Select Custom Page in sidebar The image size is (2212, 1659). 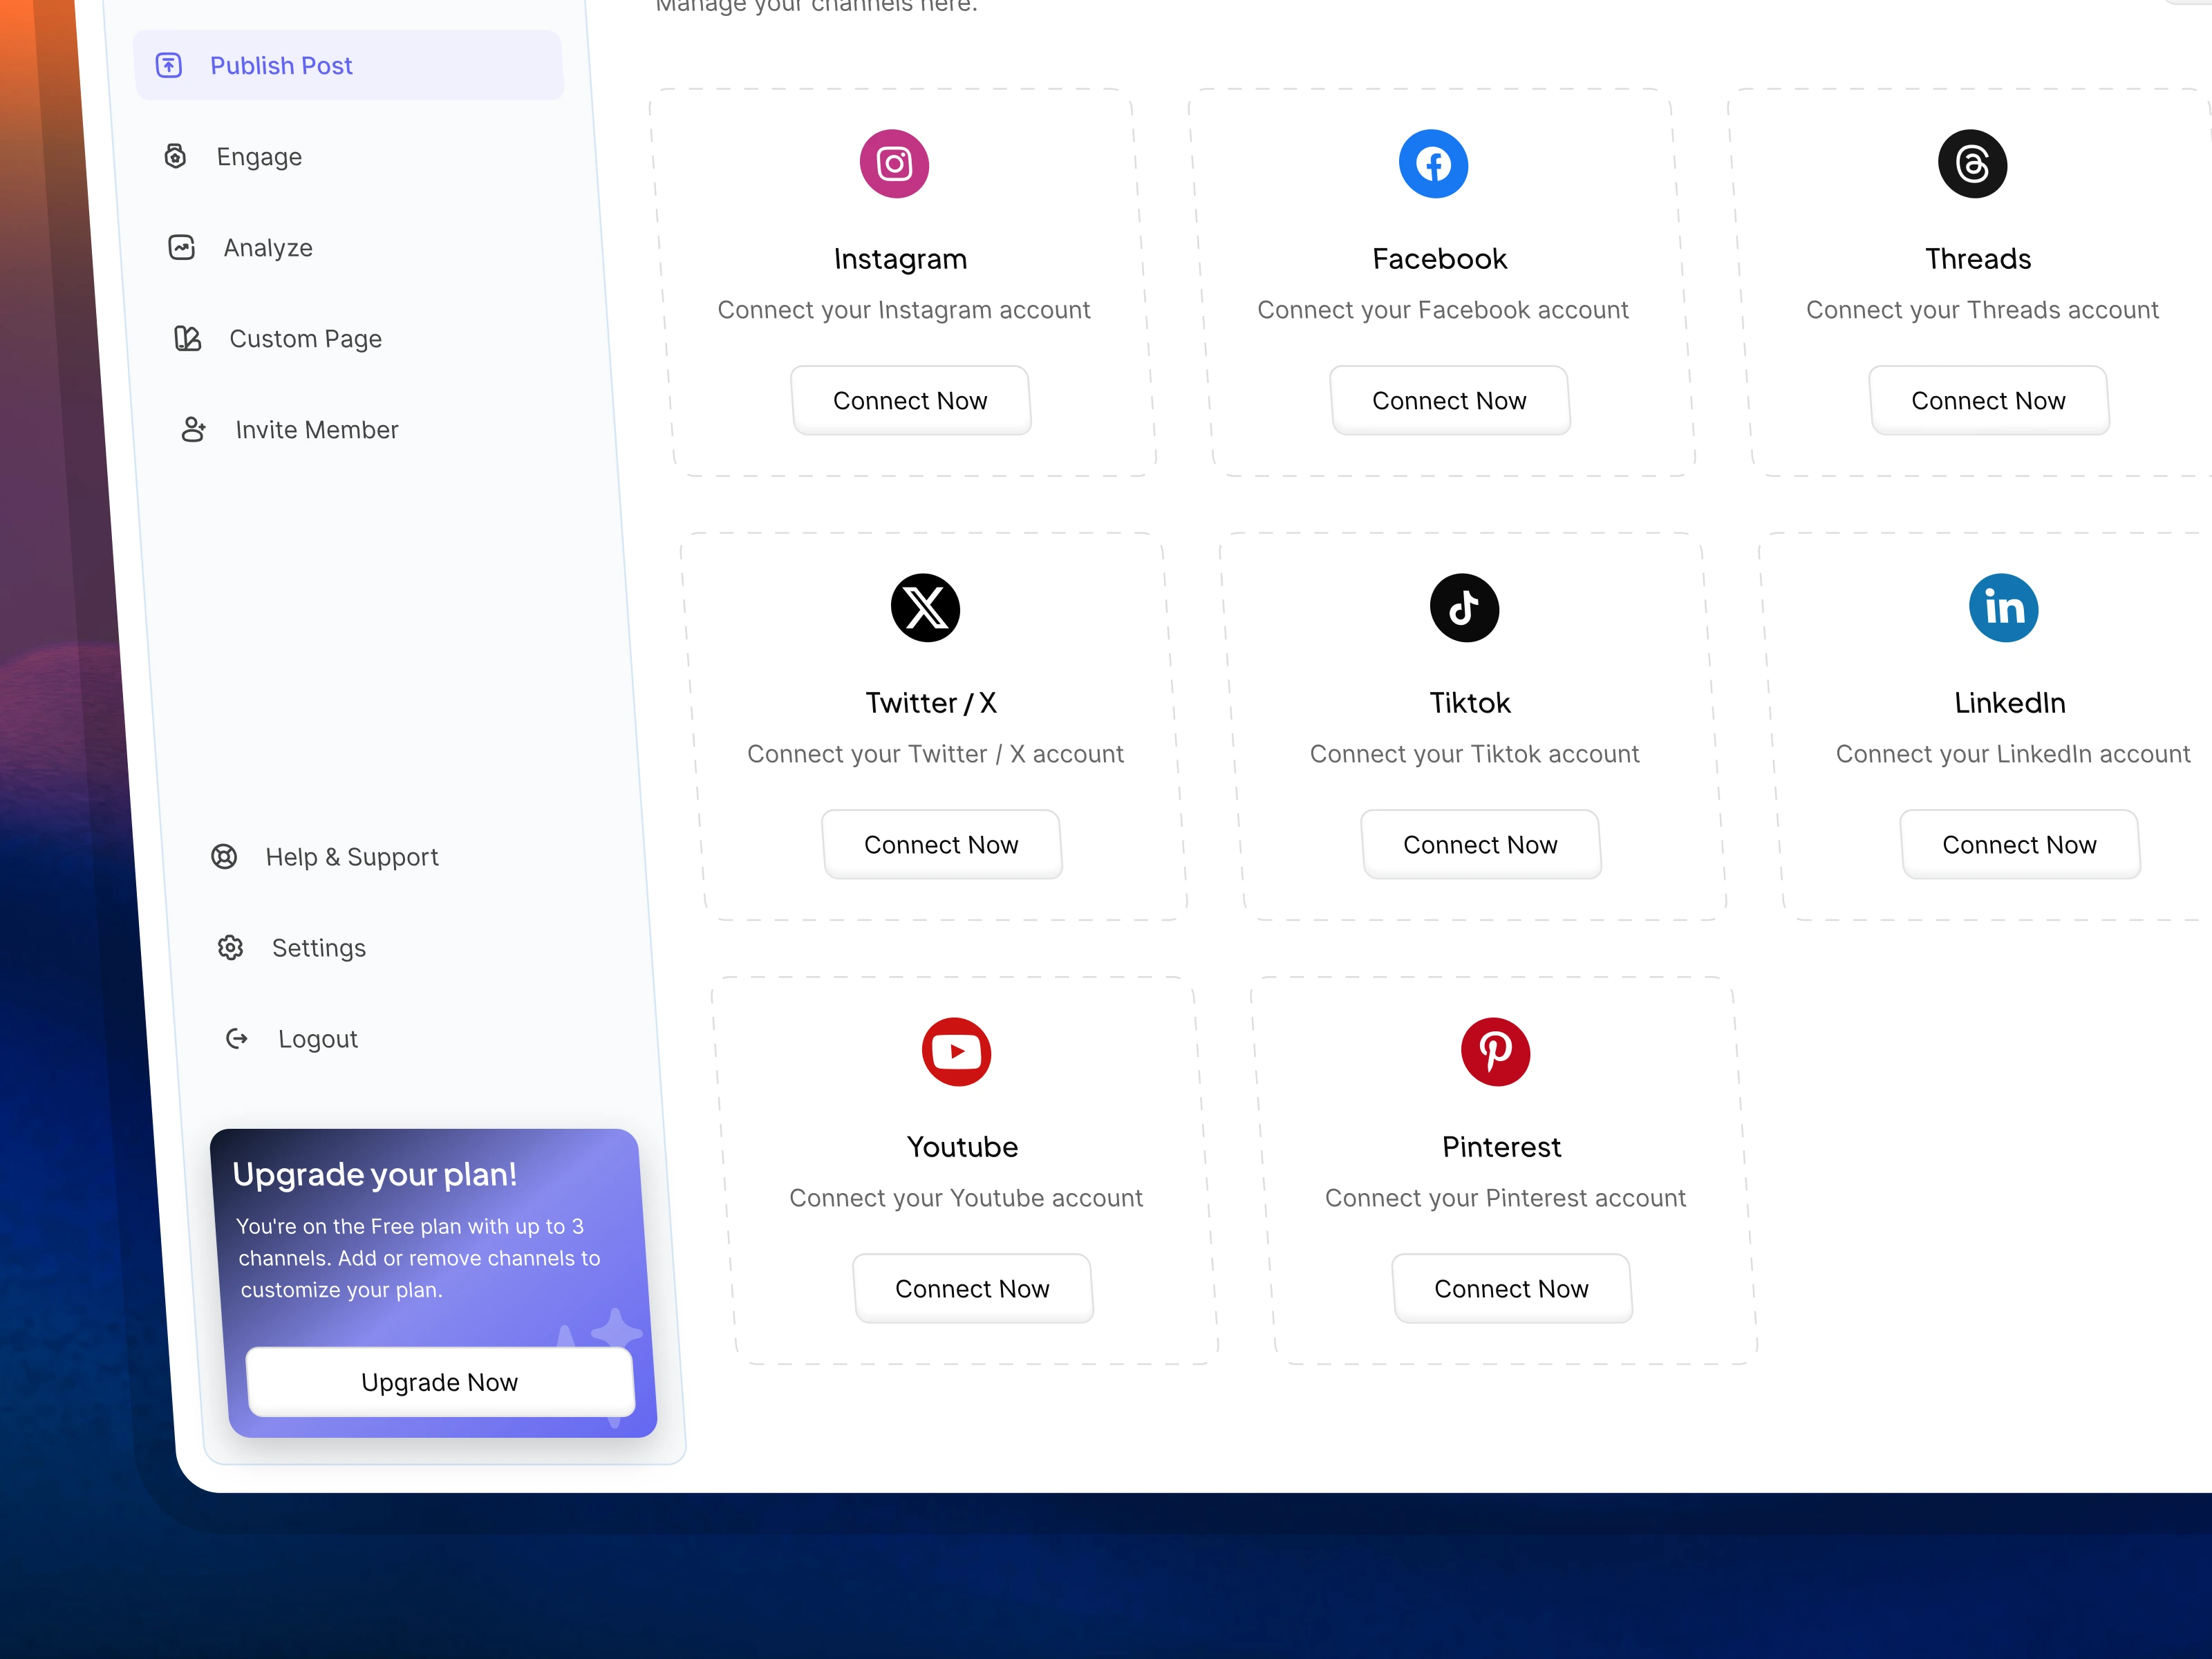pyautogui.click(x=305, y=339)
